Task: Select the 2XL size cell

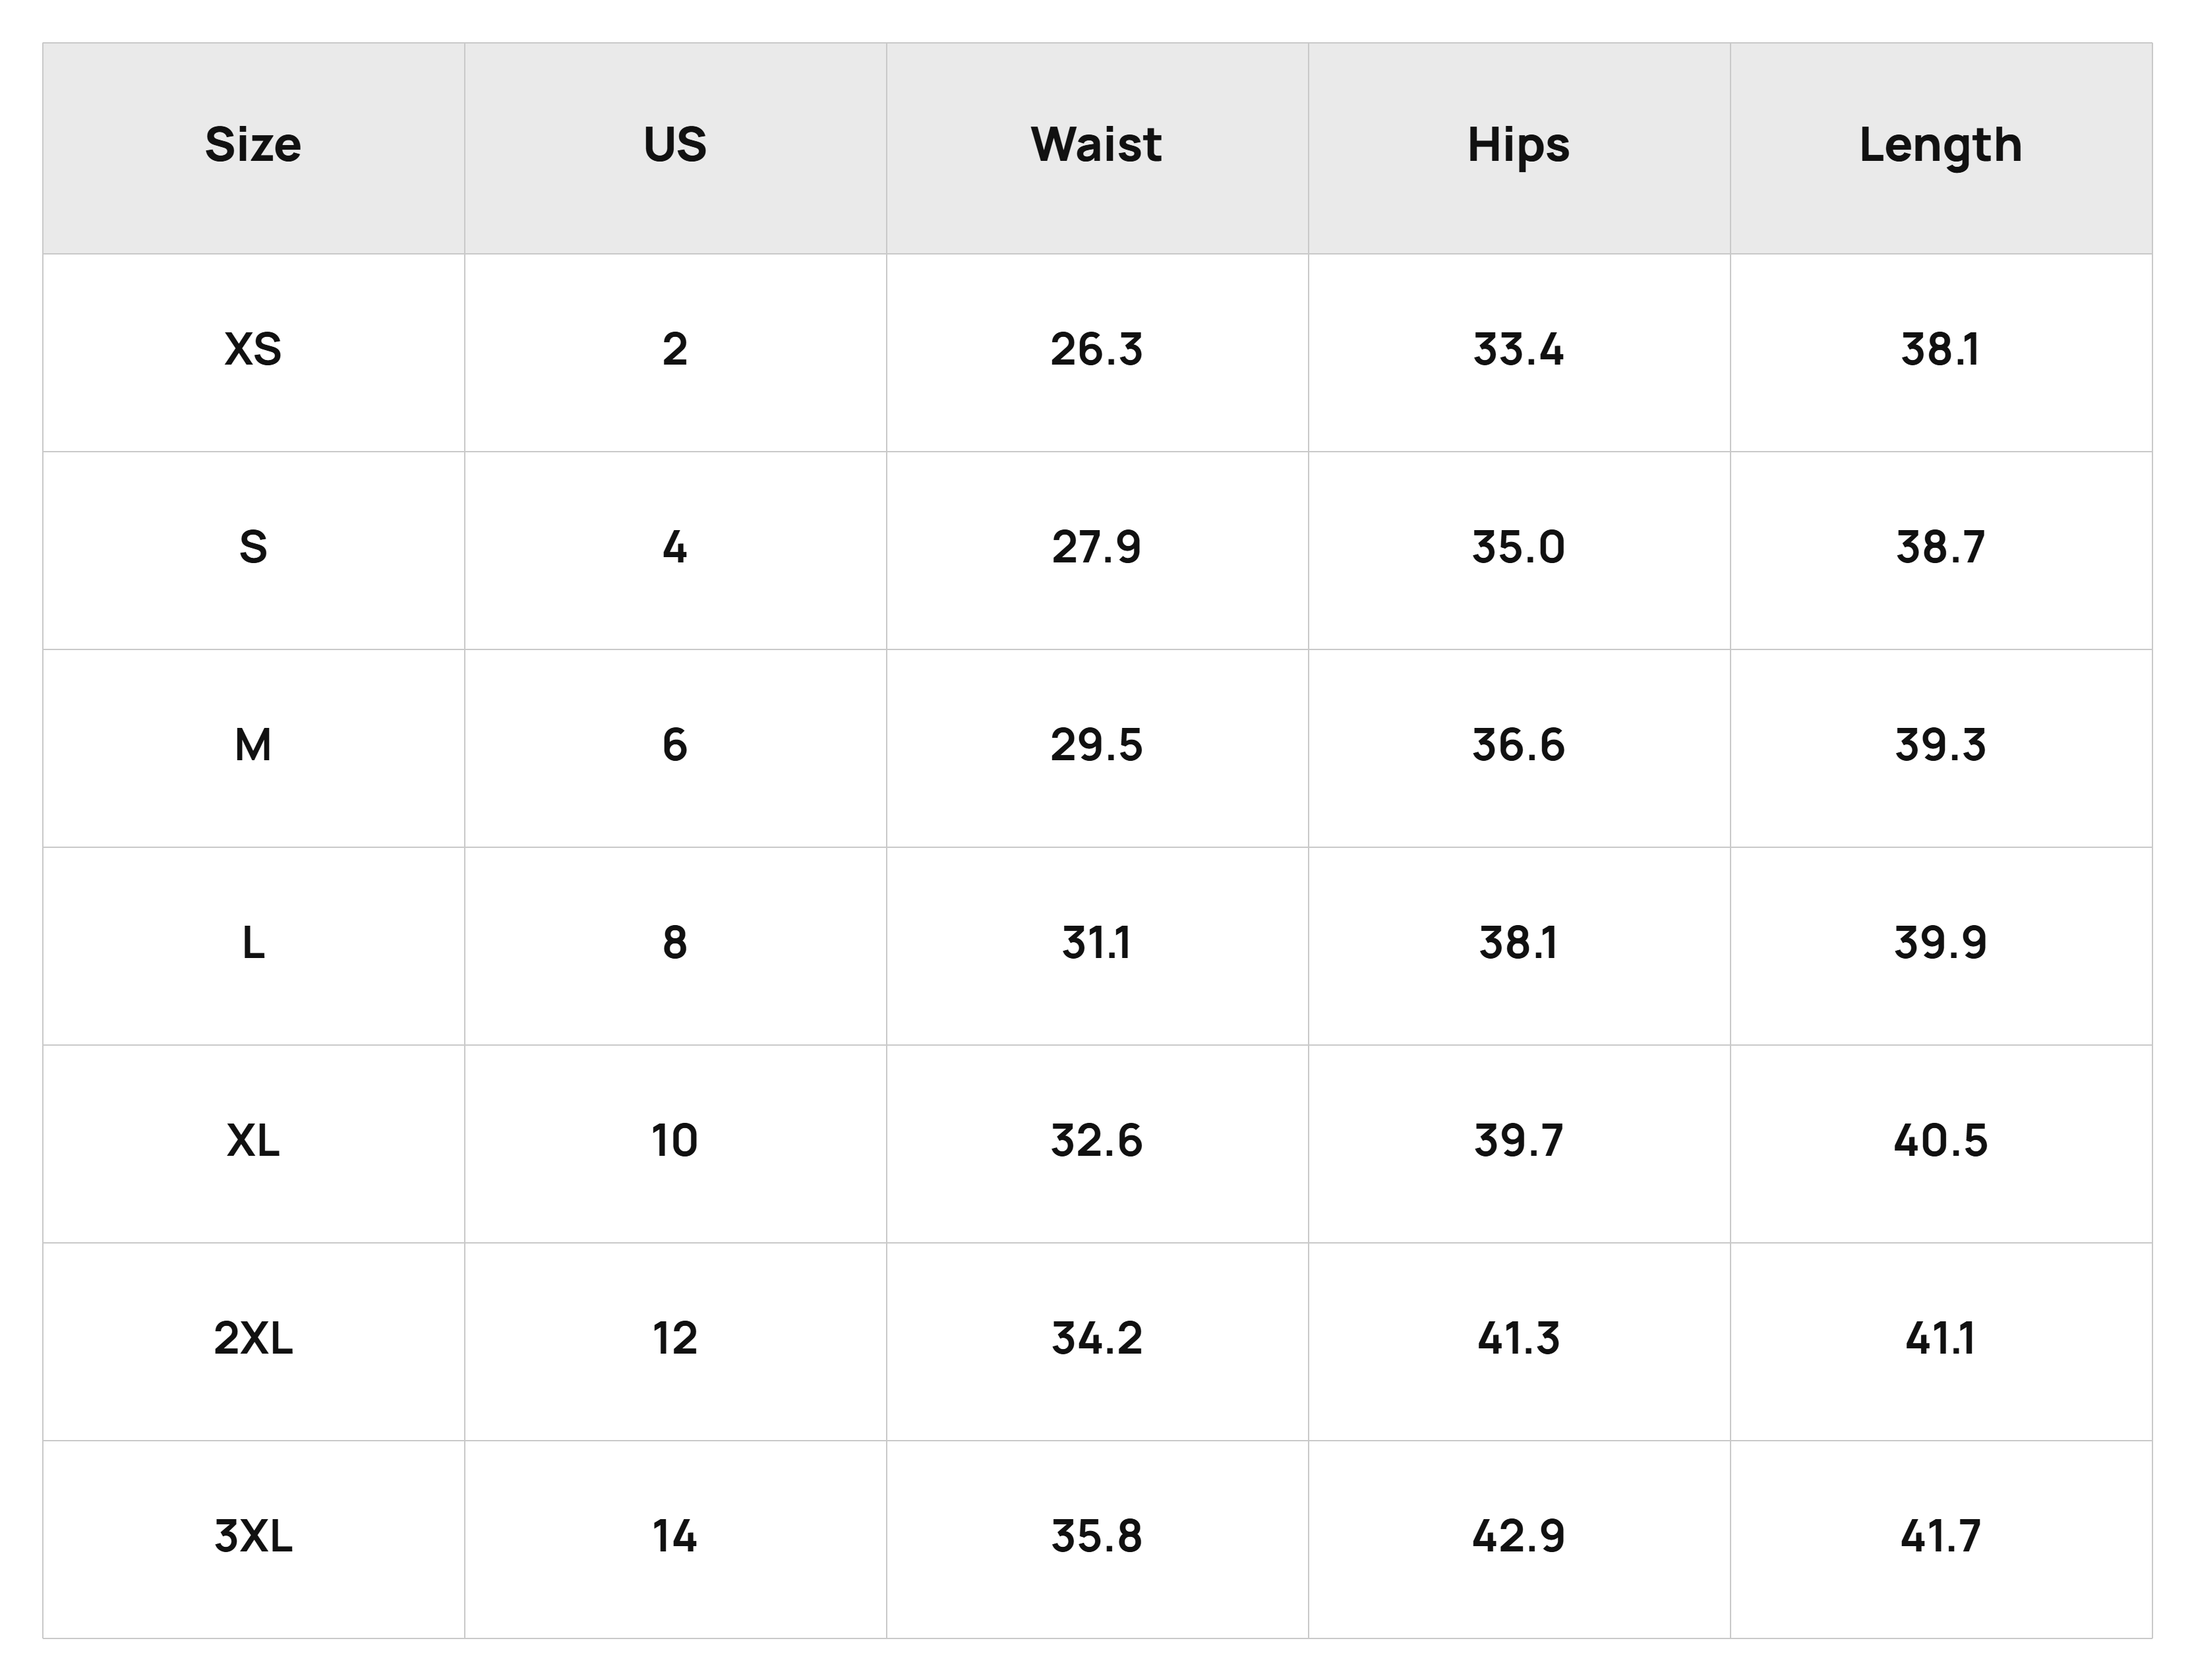Action: (253, 1341)
